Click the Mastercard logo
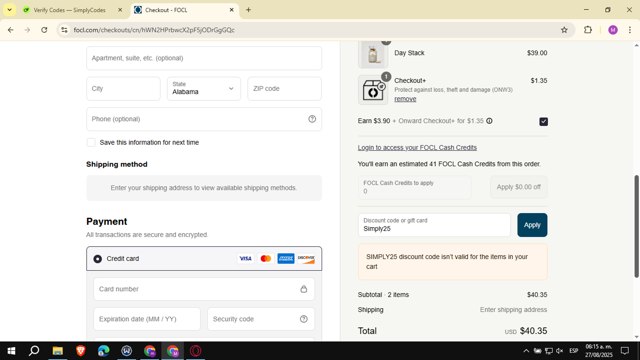The height and width of the screenshot is (360, 640). (266, 258)
